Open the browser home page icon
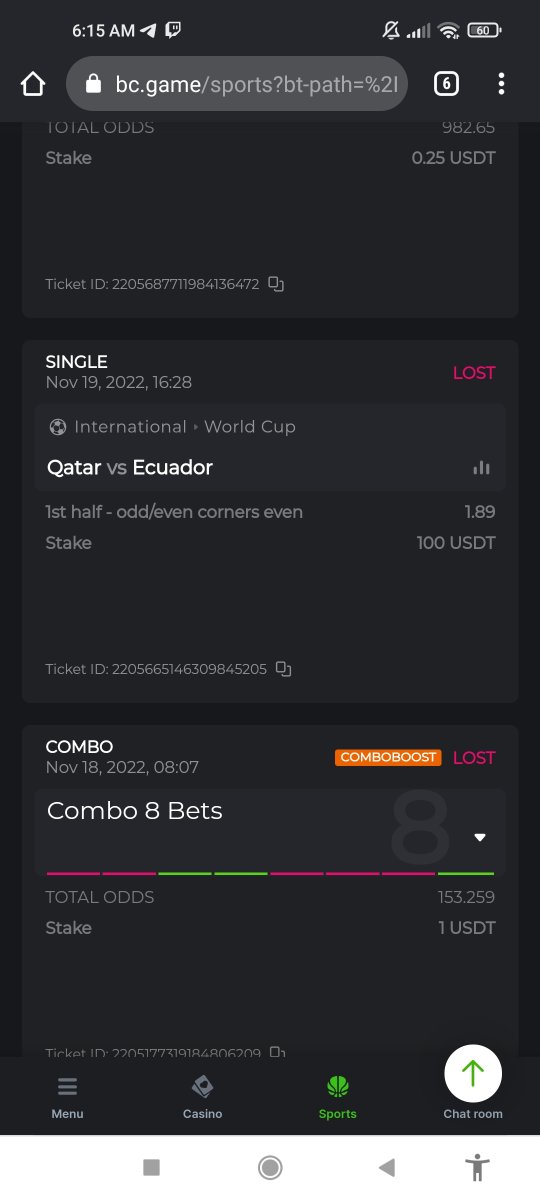The width and height of the screenshot is (540, 1200). click(33, 84)
